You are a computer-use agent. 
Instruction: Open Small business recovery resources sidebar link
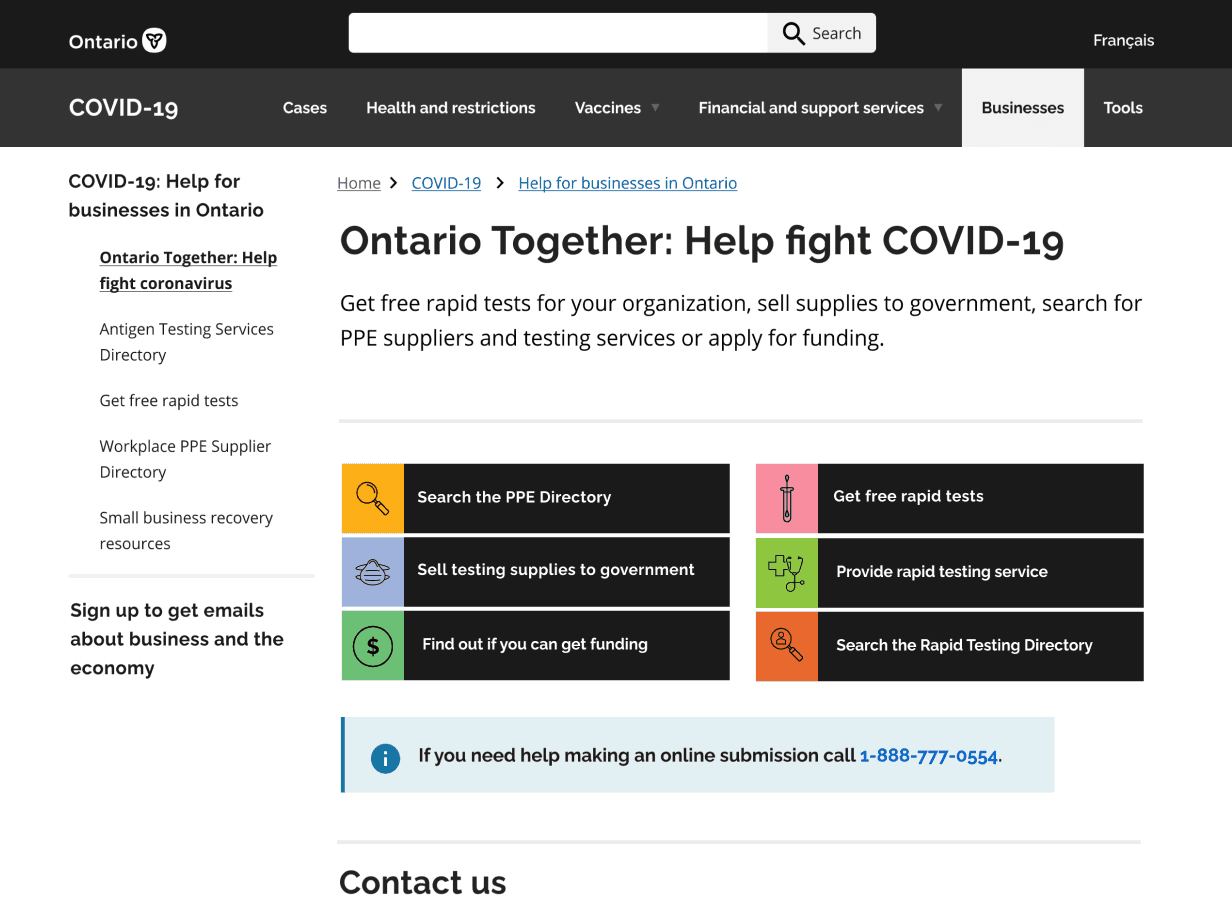[x=186, y=531]
